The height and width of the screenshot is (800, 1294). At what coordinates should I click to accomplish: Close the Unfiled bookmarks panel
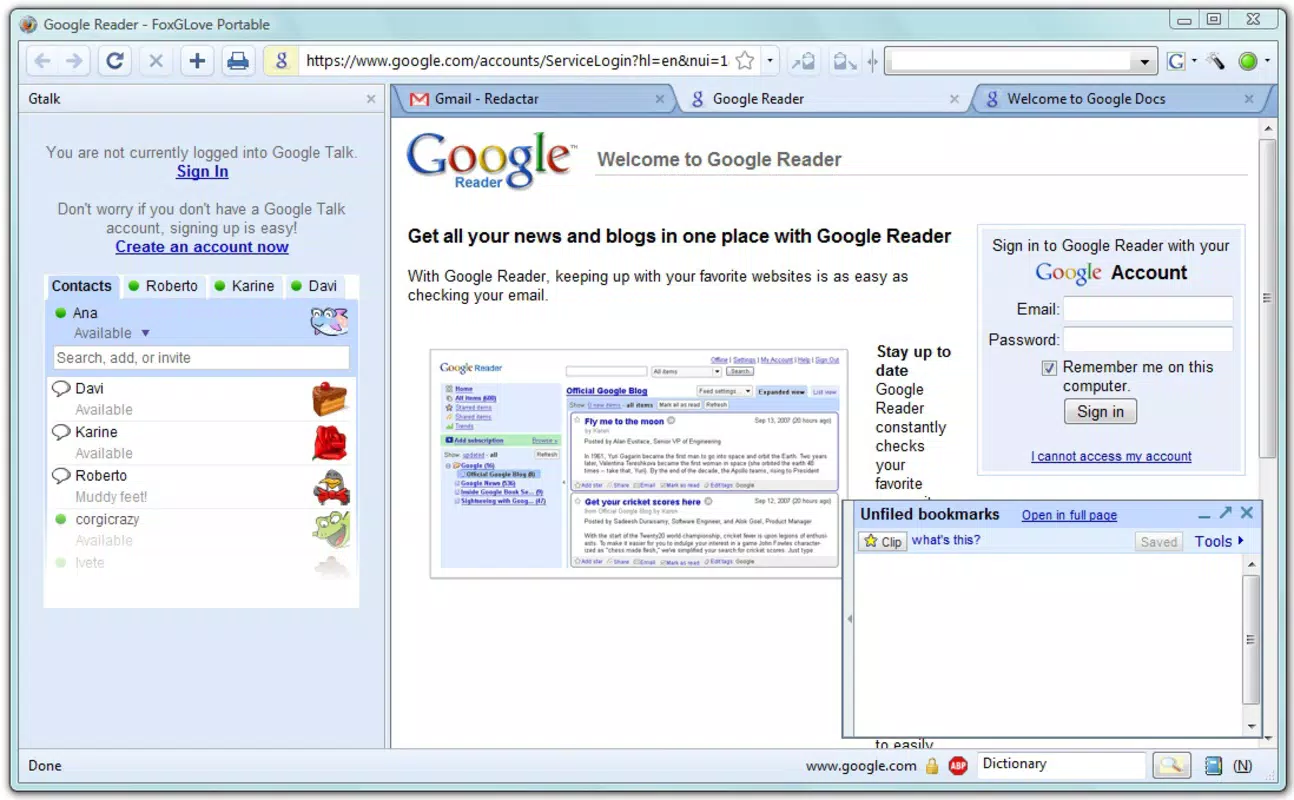click(1246, 513)
